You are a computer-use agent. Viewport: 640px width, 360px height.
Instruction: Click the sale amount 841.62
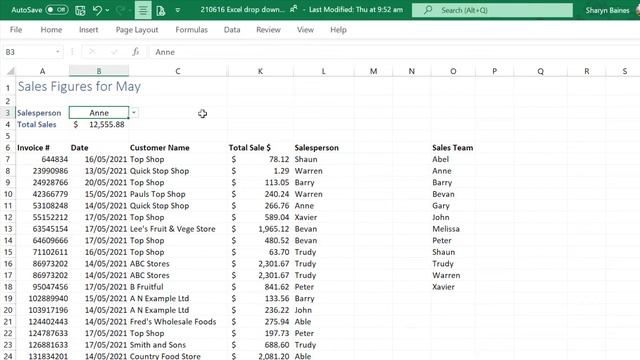(277, 287)
